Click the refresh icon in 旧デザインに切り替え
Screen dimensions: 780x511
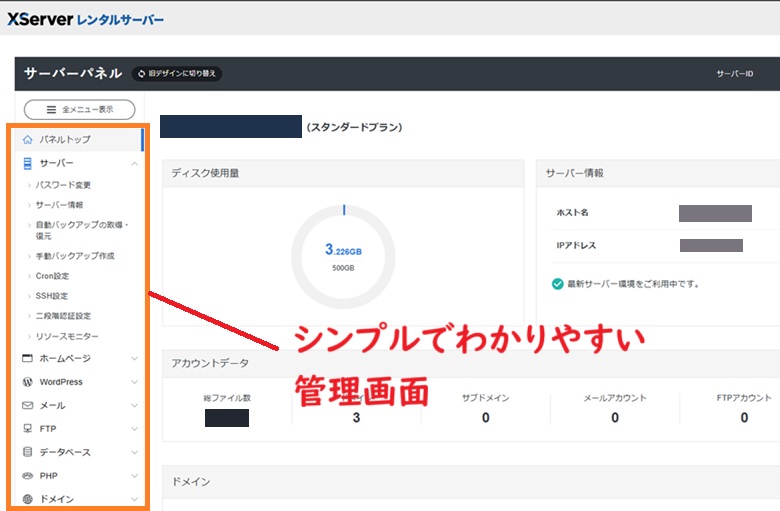[x=141, y=74]
